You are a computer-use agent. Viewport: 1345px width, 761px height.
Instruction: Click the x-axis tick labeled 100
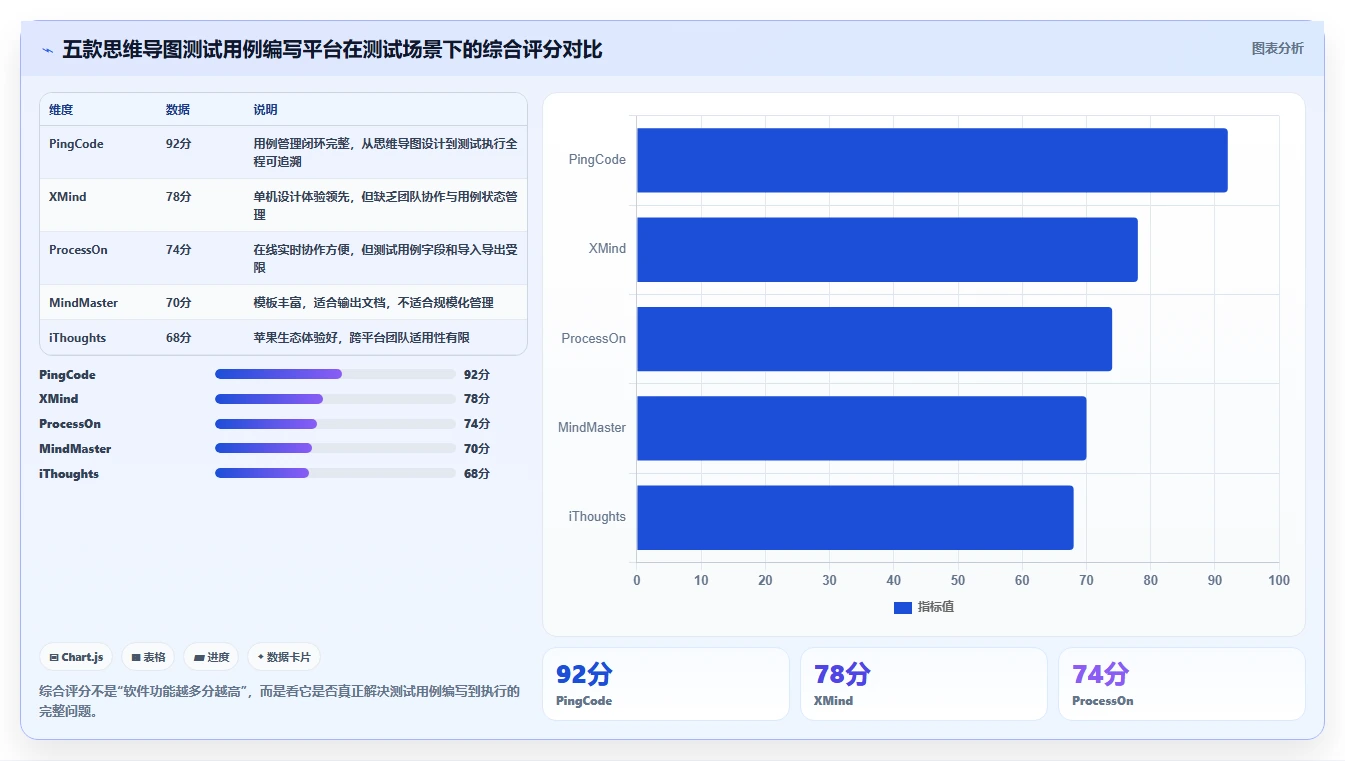point(1279,580)
